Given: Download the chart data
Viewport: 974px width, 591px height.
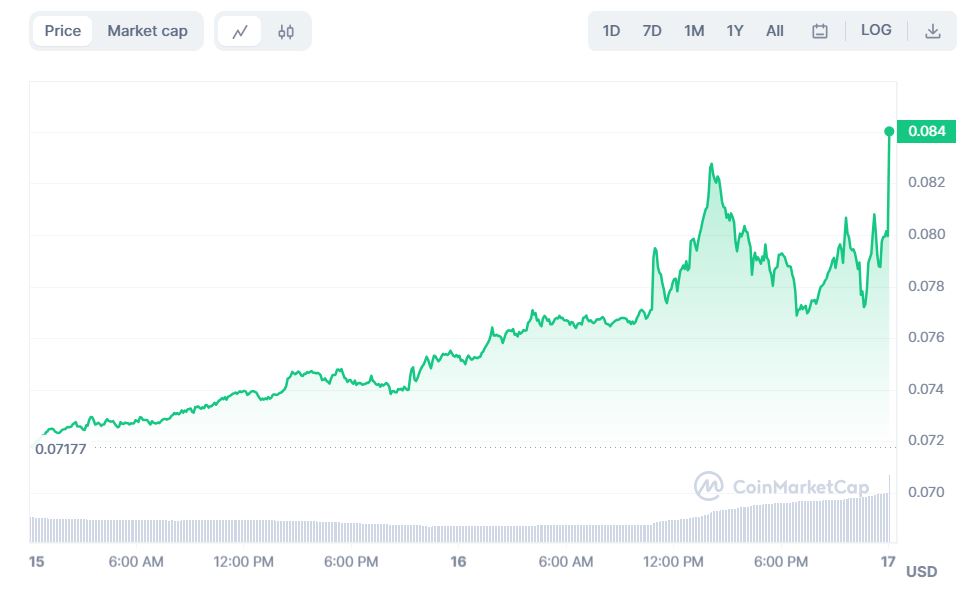Looking at the screenshot, I should tap(933, 31).
